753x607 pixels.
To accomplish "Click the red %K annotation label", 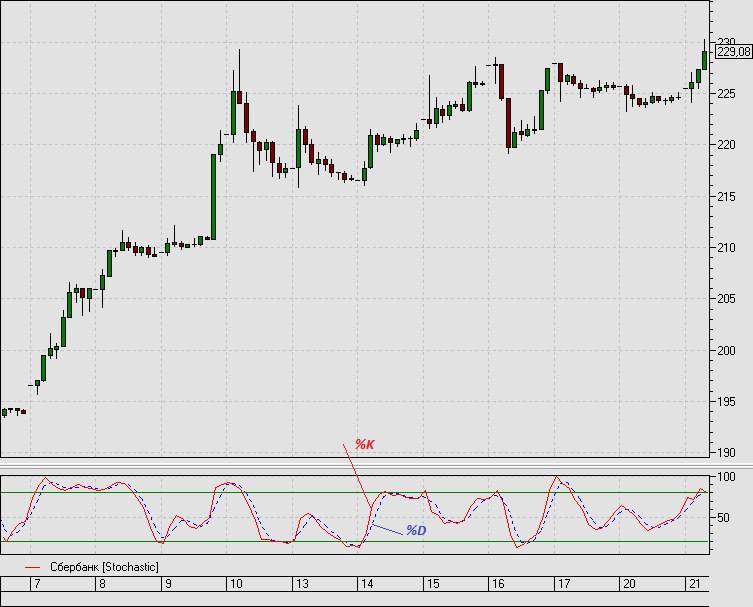I will click(x=364, y=445).
